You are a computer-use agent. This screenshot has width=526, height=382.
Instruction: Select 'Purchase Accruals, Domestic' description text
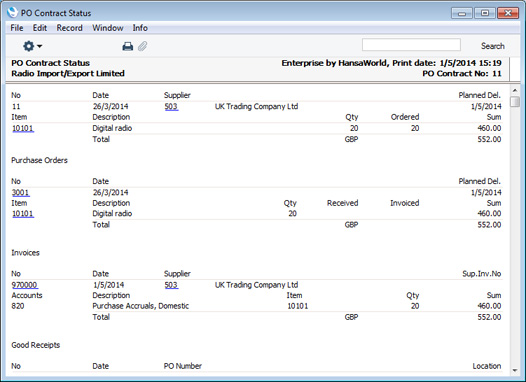(x=141, y=306)
